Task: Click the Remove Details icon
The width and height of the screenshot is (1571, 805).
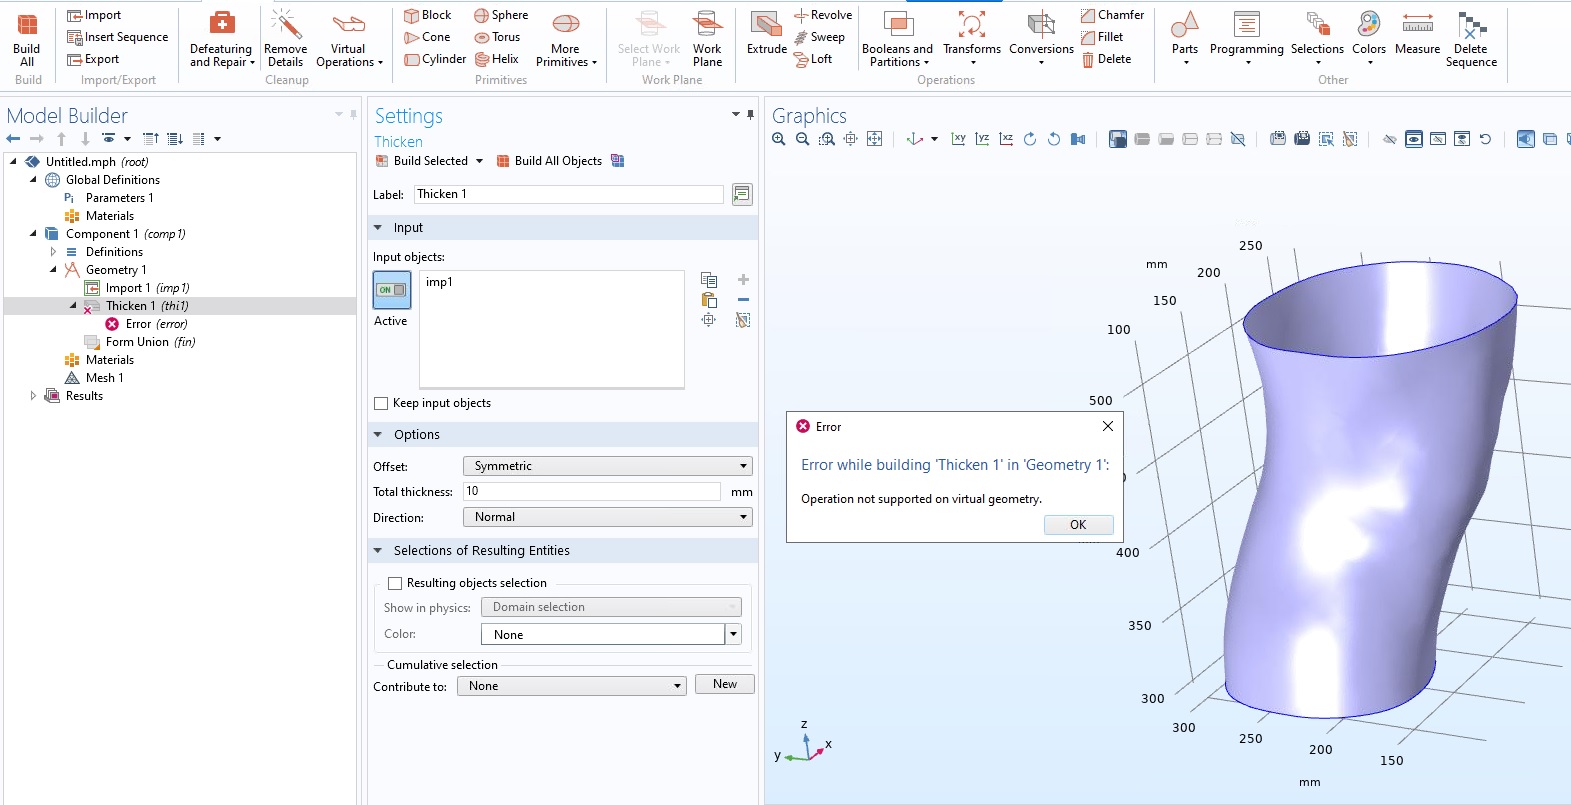Action: pyautogui.click(x=285, y=38)
